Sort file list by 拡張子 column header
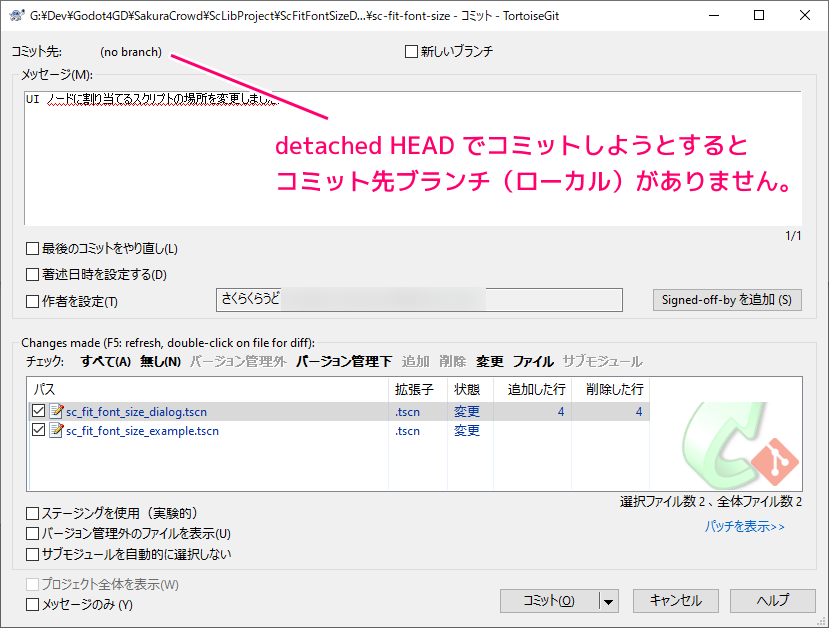 click(x=413, y=388)
